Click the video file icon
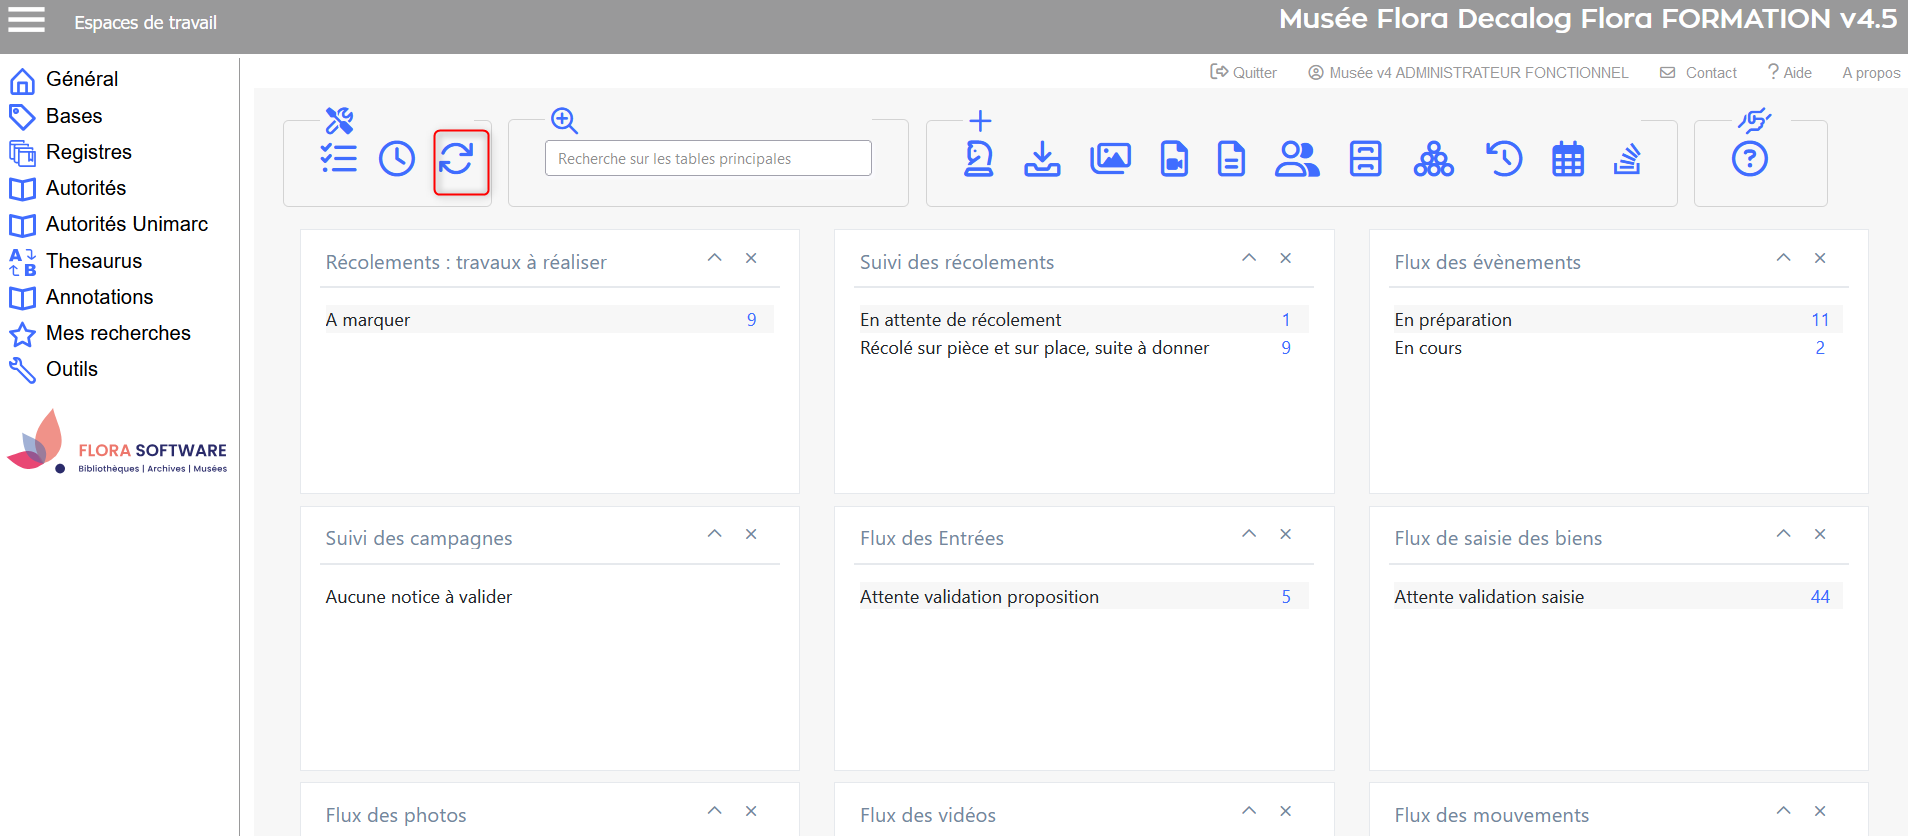The image size is (1908, 836). (1174, 159)
